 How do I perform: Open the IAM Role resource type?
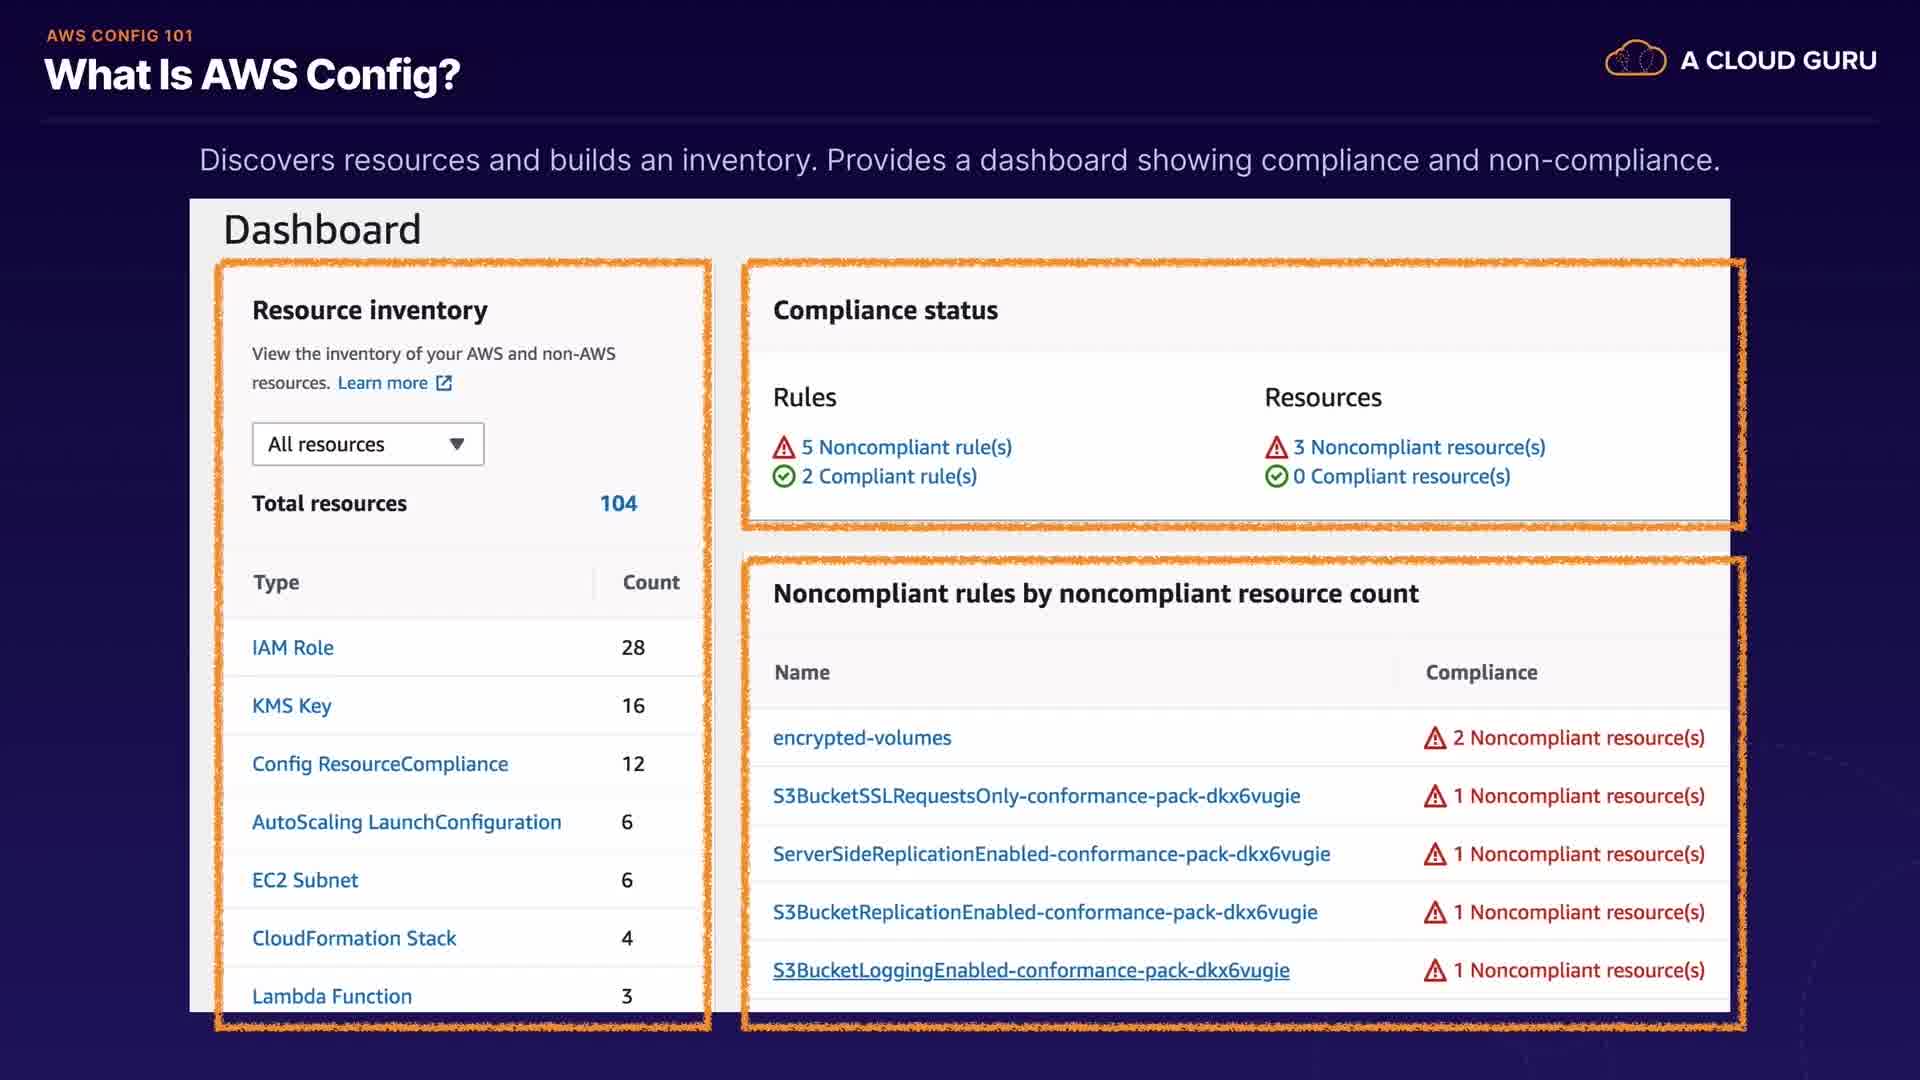click(293, 648)
